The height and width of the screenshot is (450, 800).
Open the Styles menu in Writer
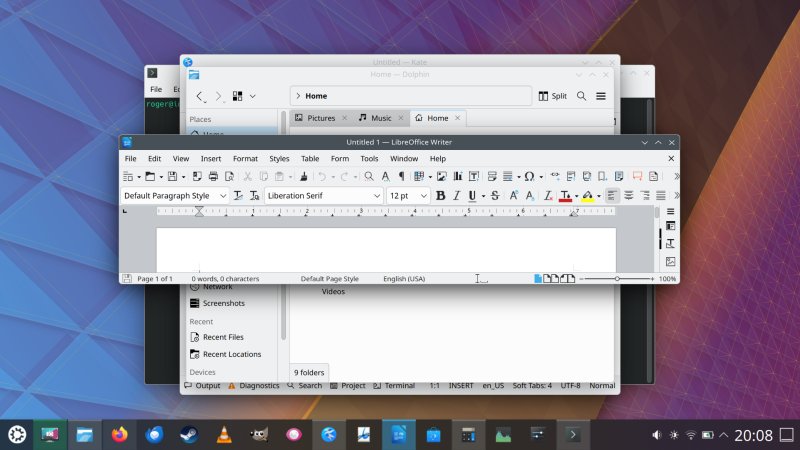point(279,159)
